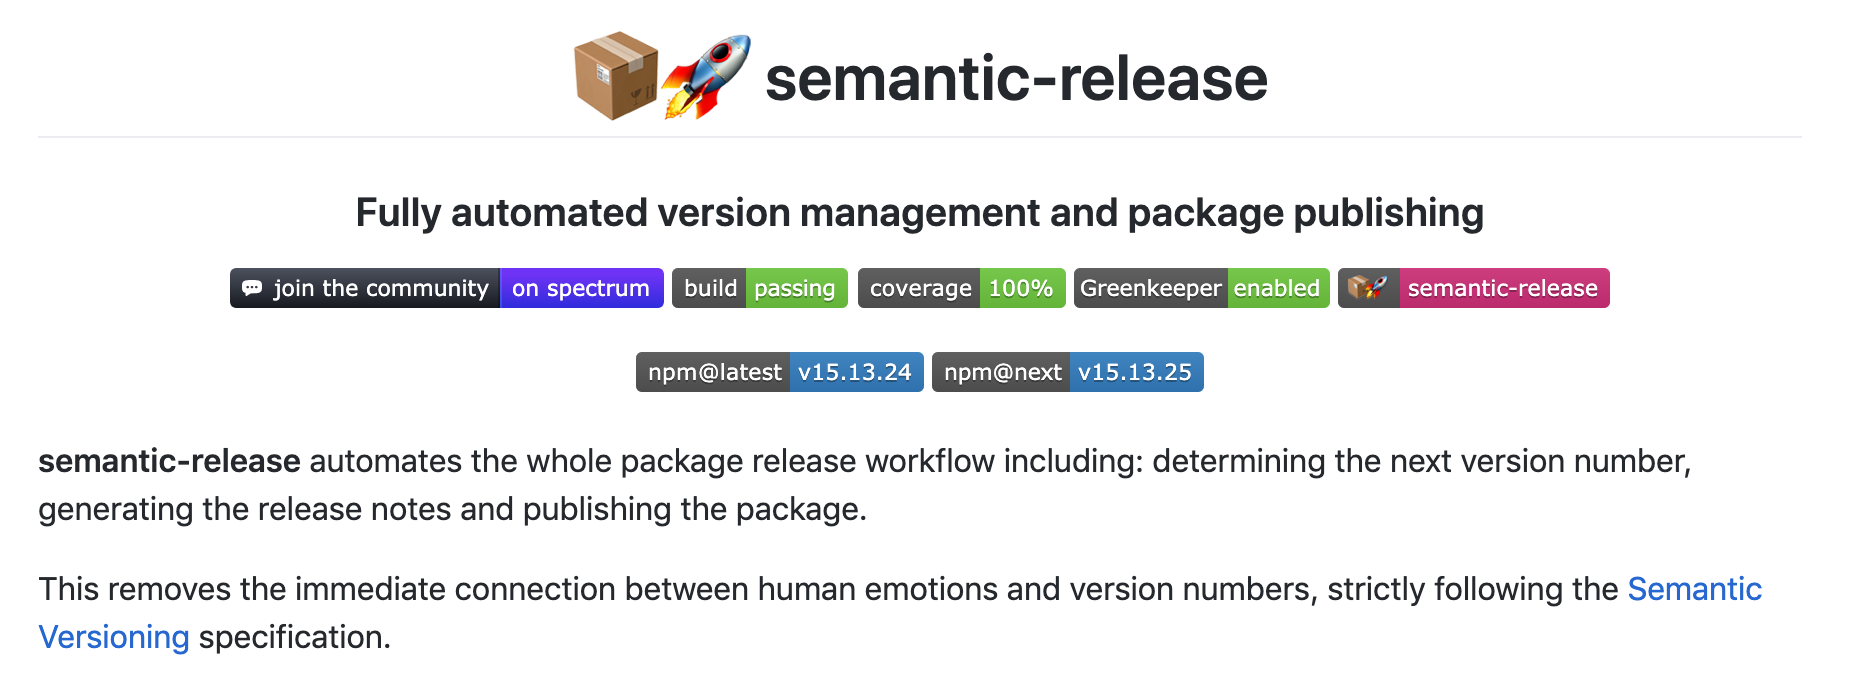This screenshot has width=1850, height=682.
Task: Follow the 'Semantic Versioning' specification link
Action: click(1694, 589)
